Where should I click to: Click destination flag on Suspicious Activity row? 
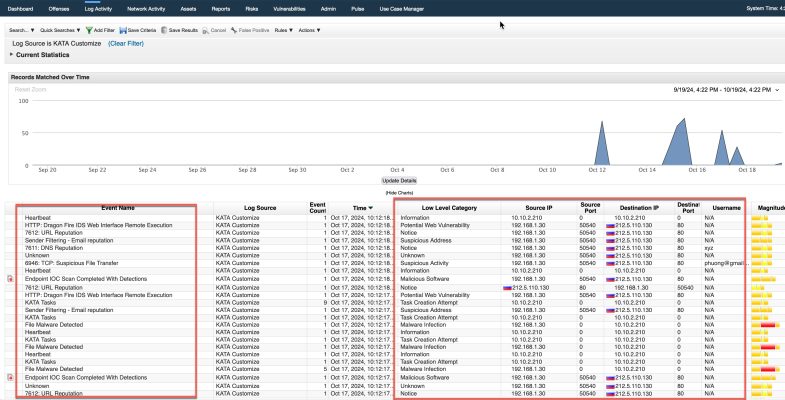point(610,263)
